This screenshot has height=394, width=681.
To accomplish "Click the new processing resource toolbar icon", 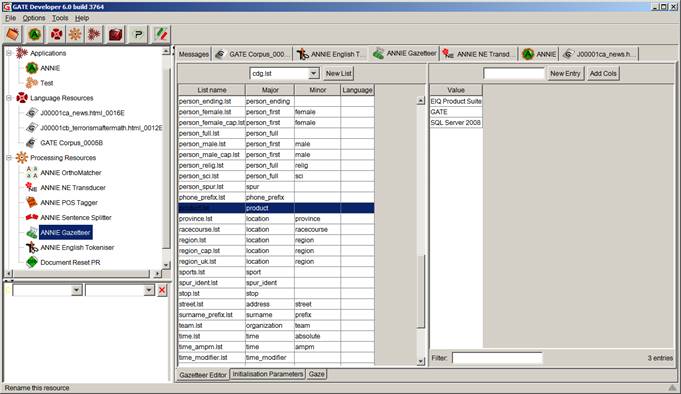I will pos(75,34).
